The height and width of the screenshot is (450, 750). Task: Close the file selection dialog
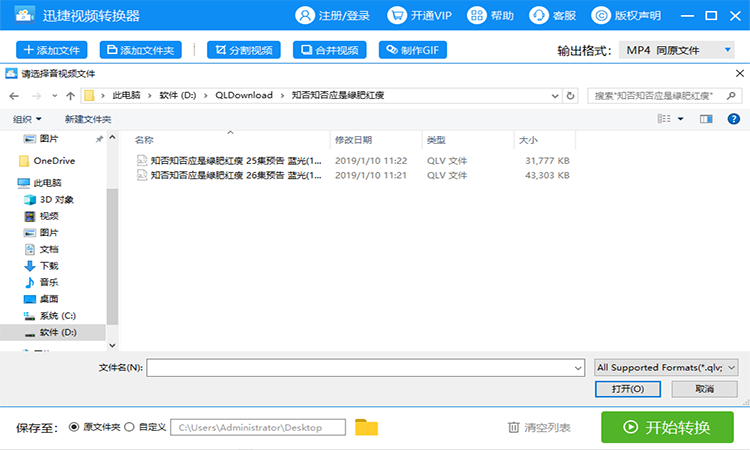(x=739, y=73)
